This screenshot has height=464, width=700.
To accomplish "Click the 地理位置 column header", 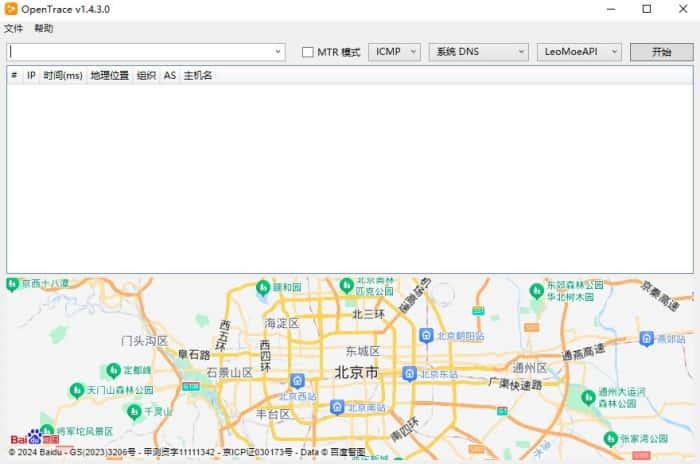I will 109,75.
